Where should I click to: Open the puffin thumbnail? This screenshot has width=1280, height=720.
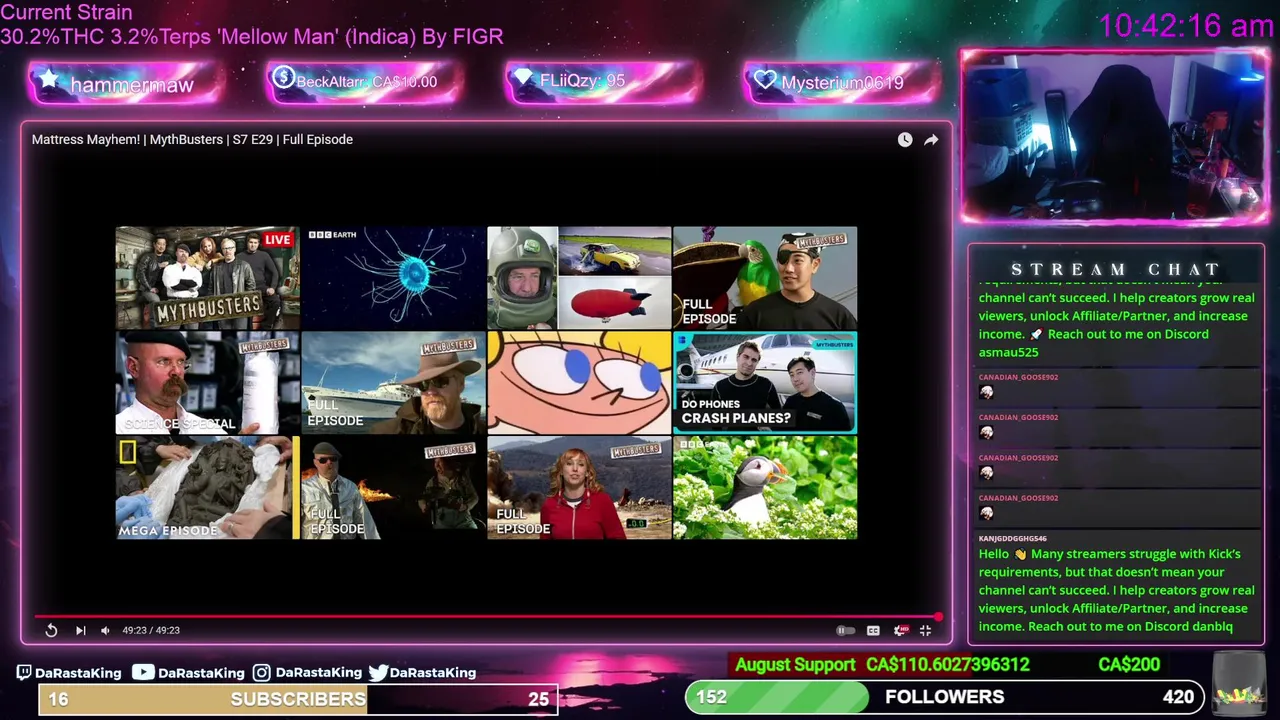pyautogui.click(x=765, y=488)
